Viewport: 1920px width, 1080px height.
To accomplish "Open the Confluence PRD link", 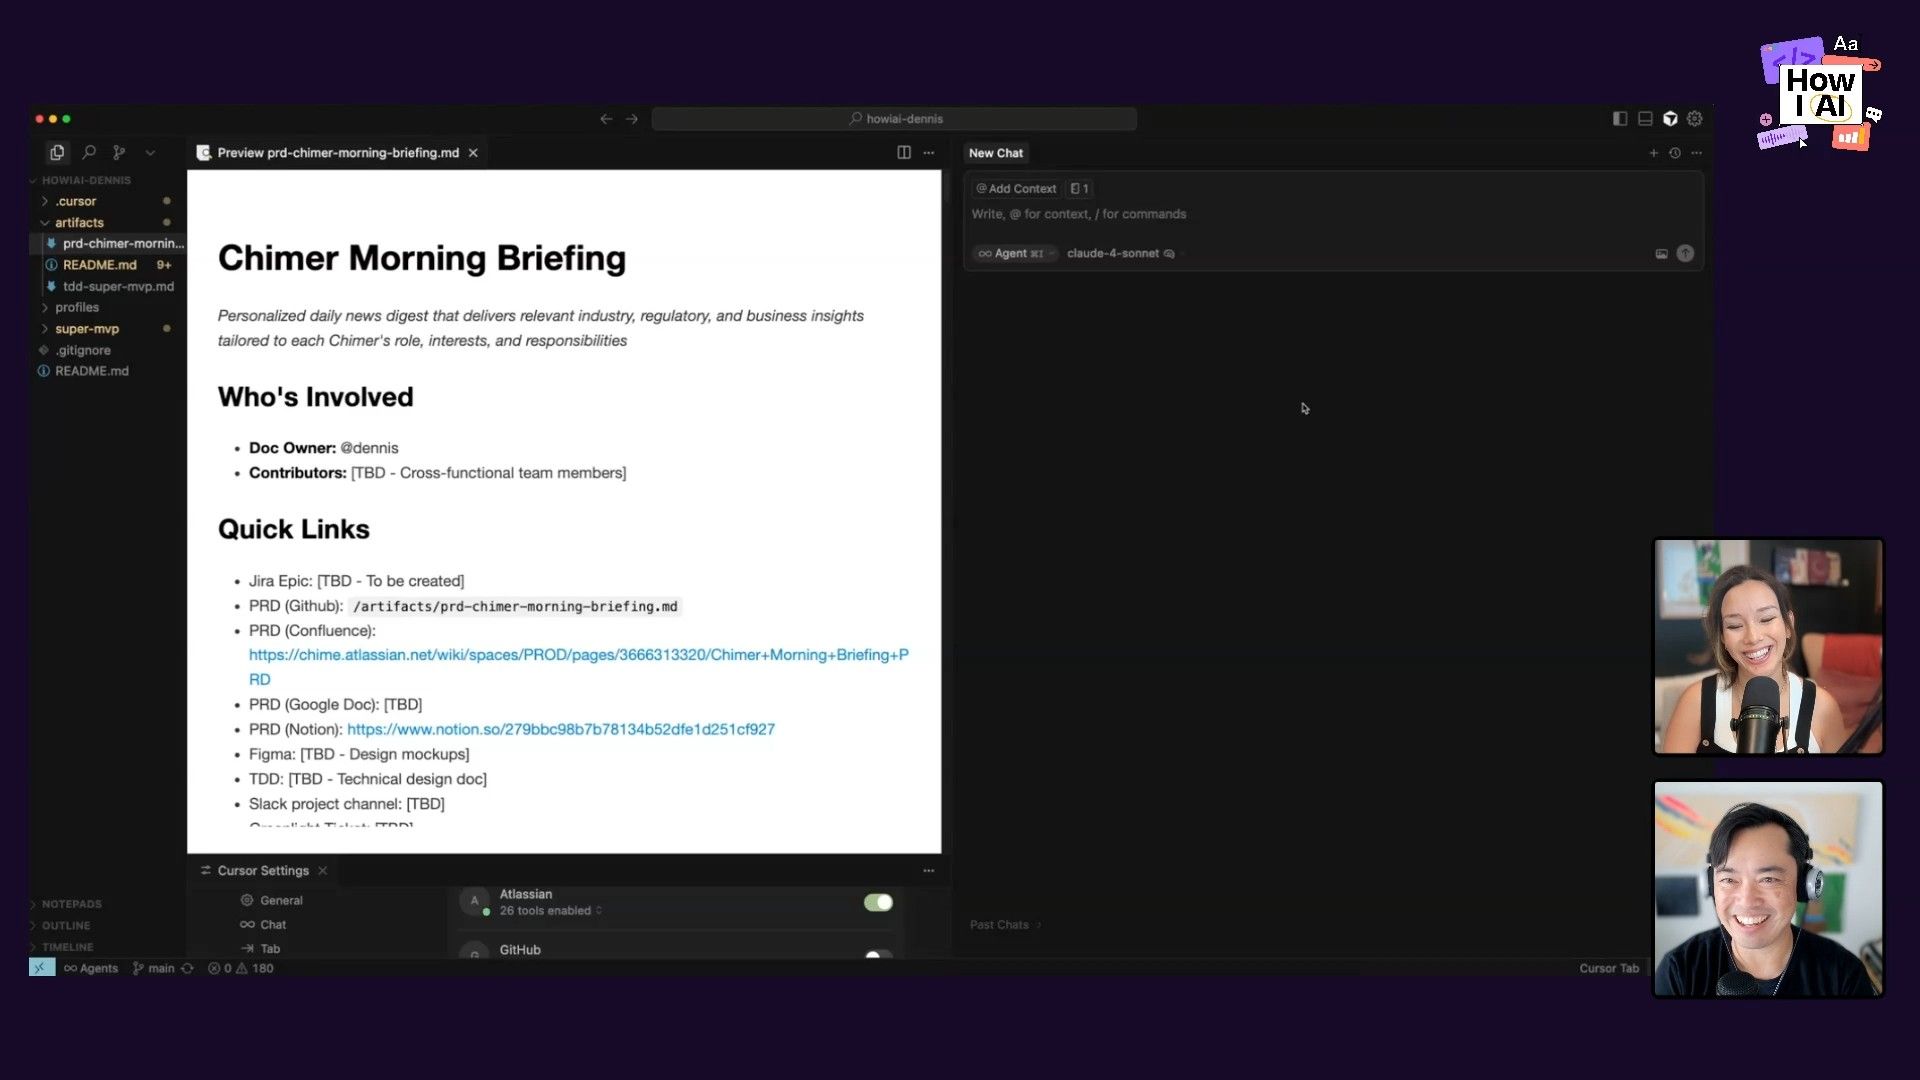I will click(x=578, y=667).
